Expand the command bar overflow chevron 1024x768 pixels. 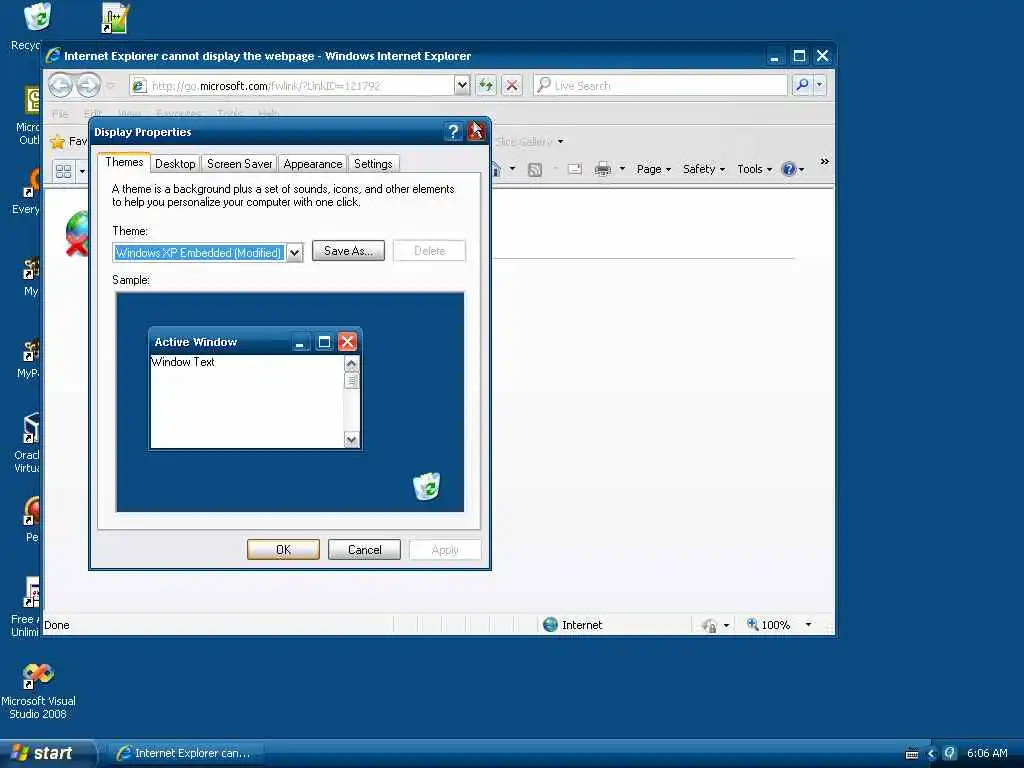824,161
